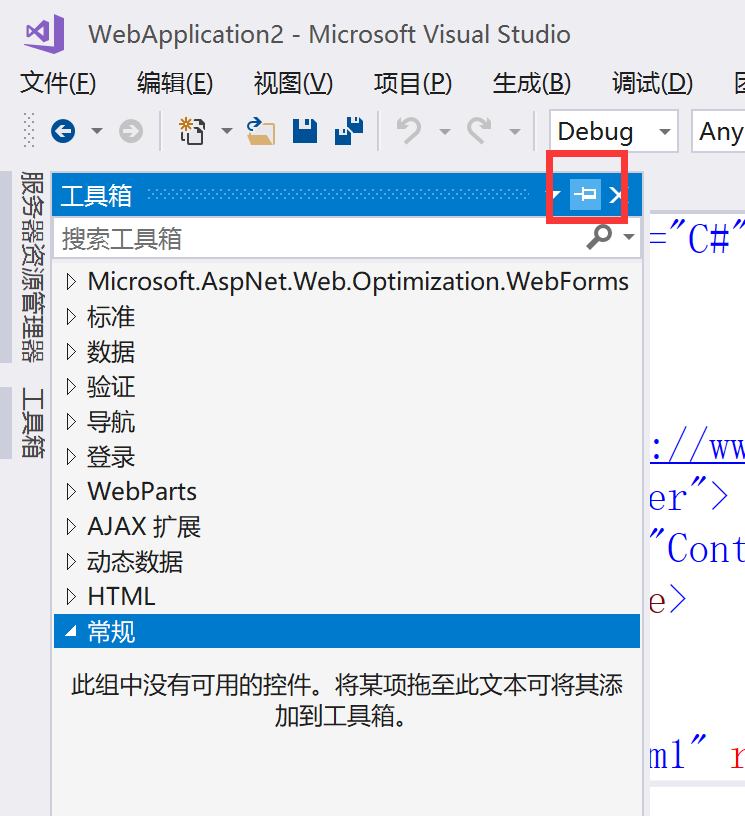
Task: Close the 工具箱 panel with X
Action: pos(616,195)
